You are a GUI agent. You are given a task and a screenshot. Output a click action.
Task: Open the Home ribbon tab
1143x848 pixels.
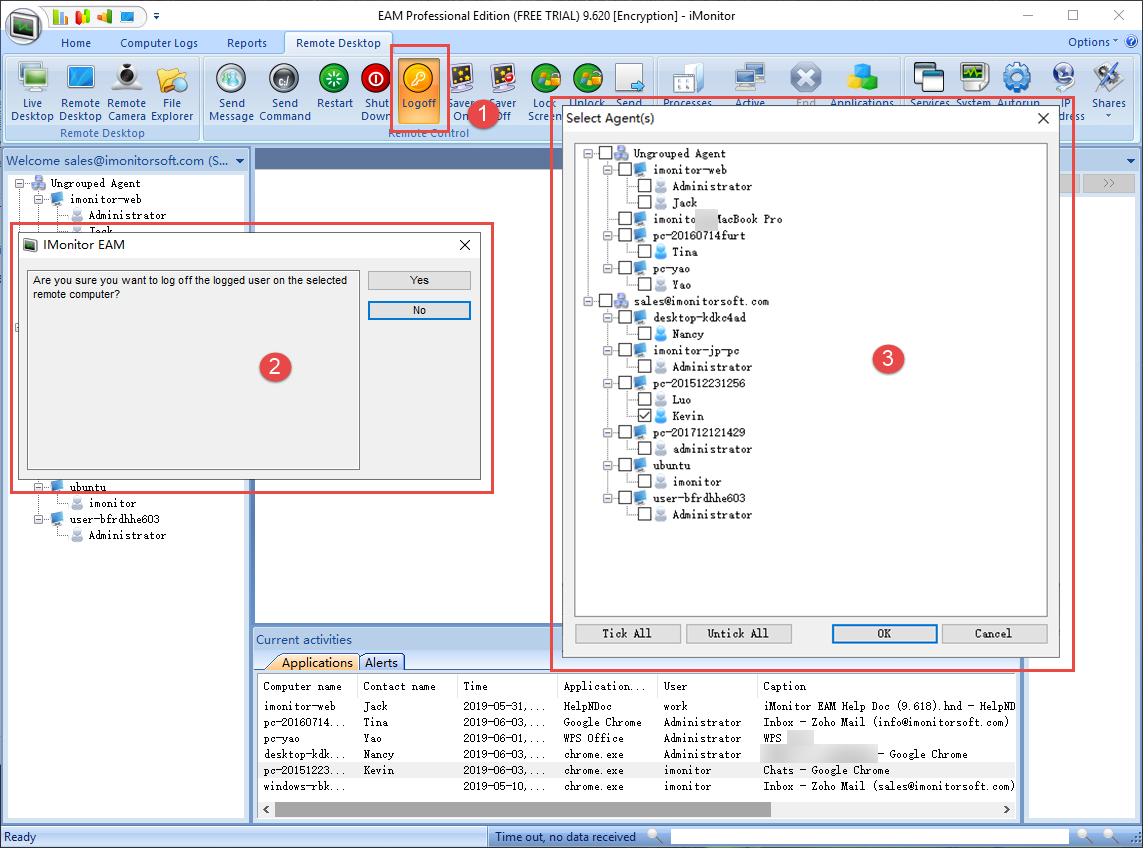76,43
